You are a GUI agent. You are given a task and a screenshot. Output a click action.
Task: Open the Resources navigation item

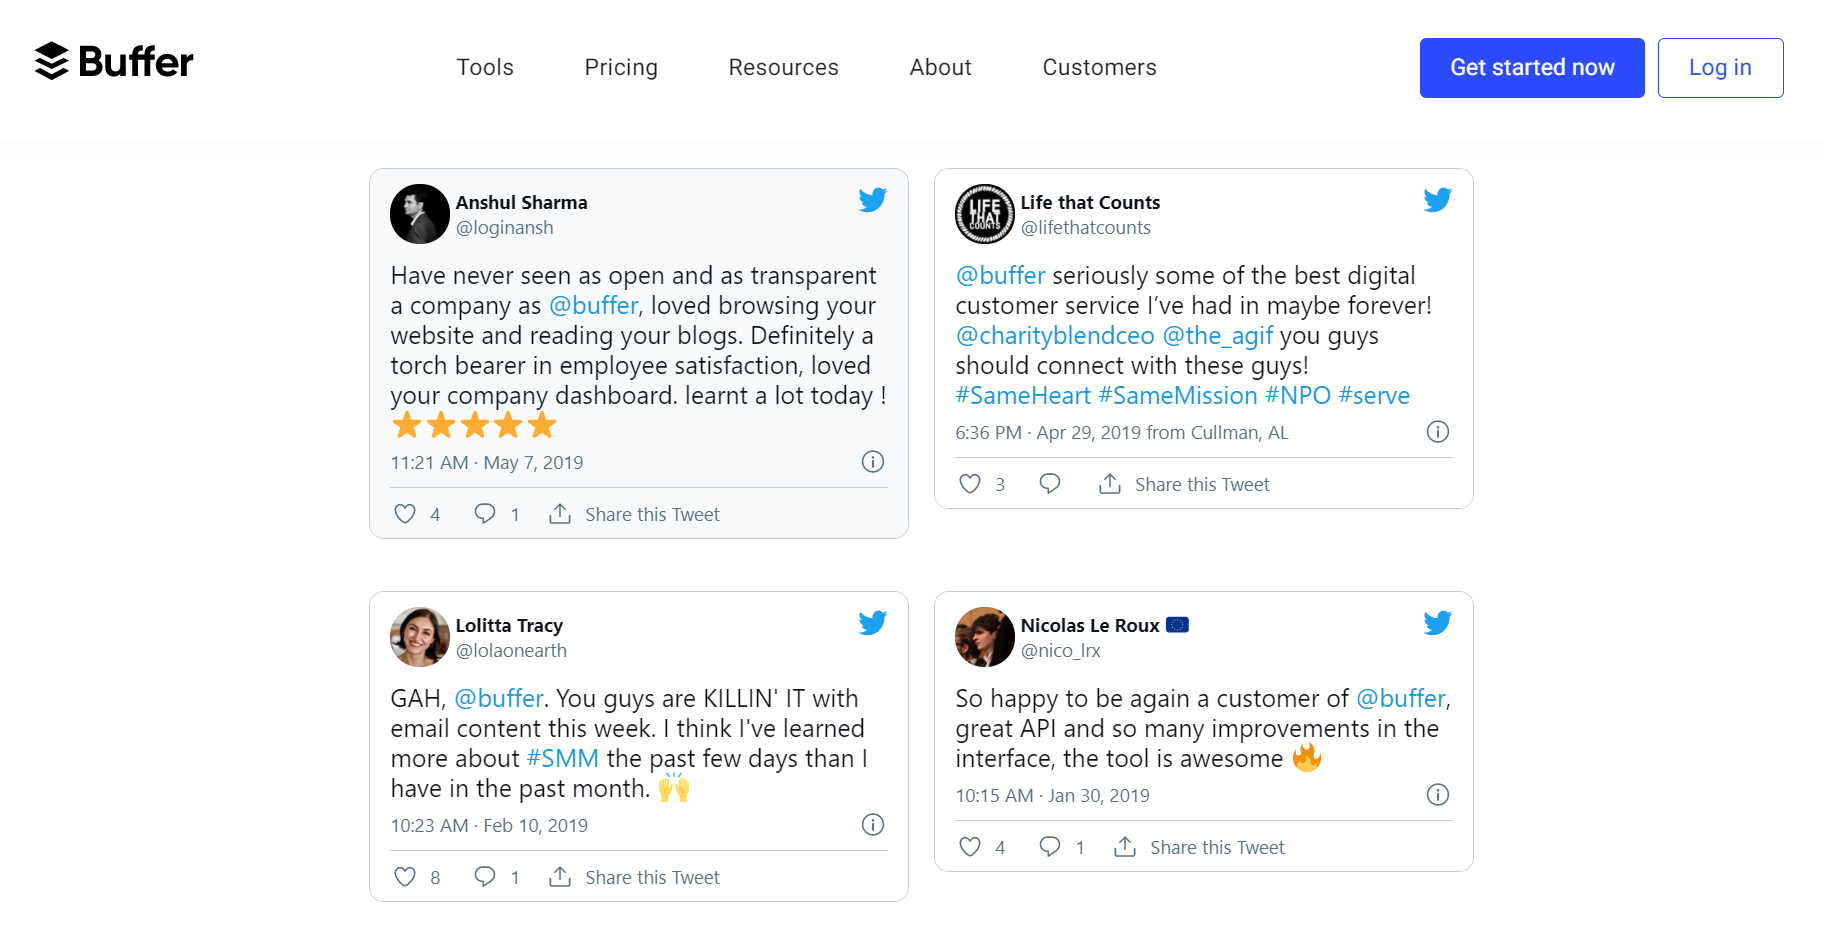[783, 67]
